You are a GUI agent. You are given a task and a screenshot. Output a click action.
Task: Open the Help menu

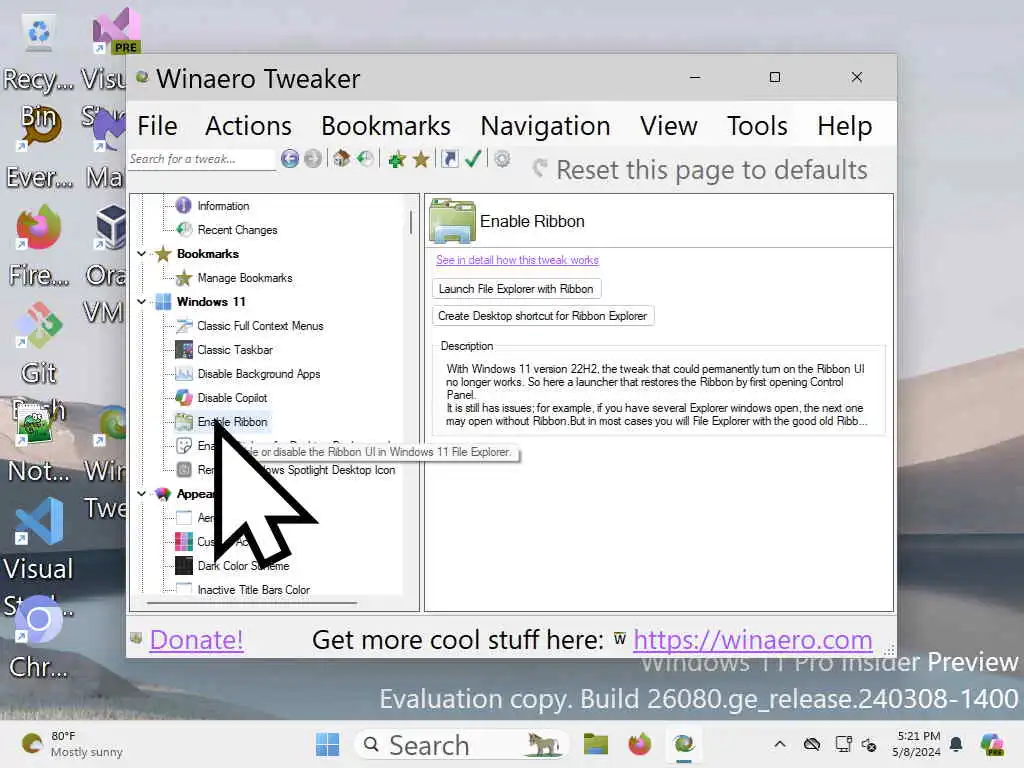(x=844, y=125)
